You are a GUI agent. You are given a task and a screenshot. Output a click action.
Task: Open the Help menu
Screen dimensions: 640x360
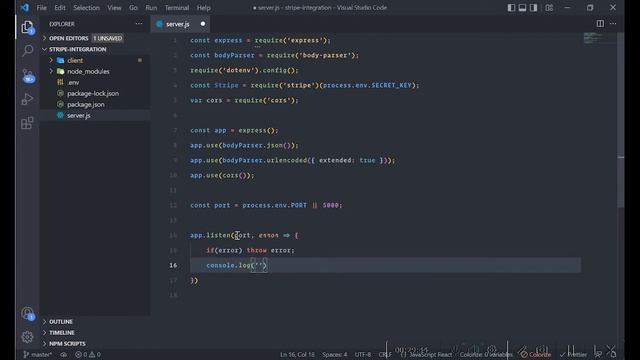click(x=204, y=7)
